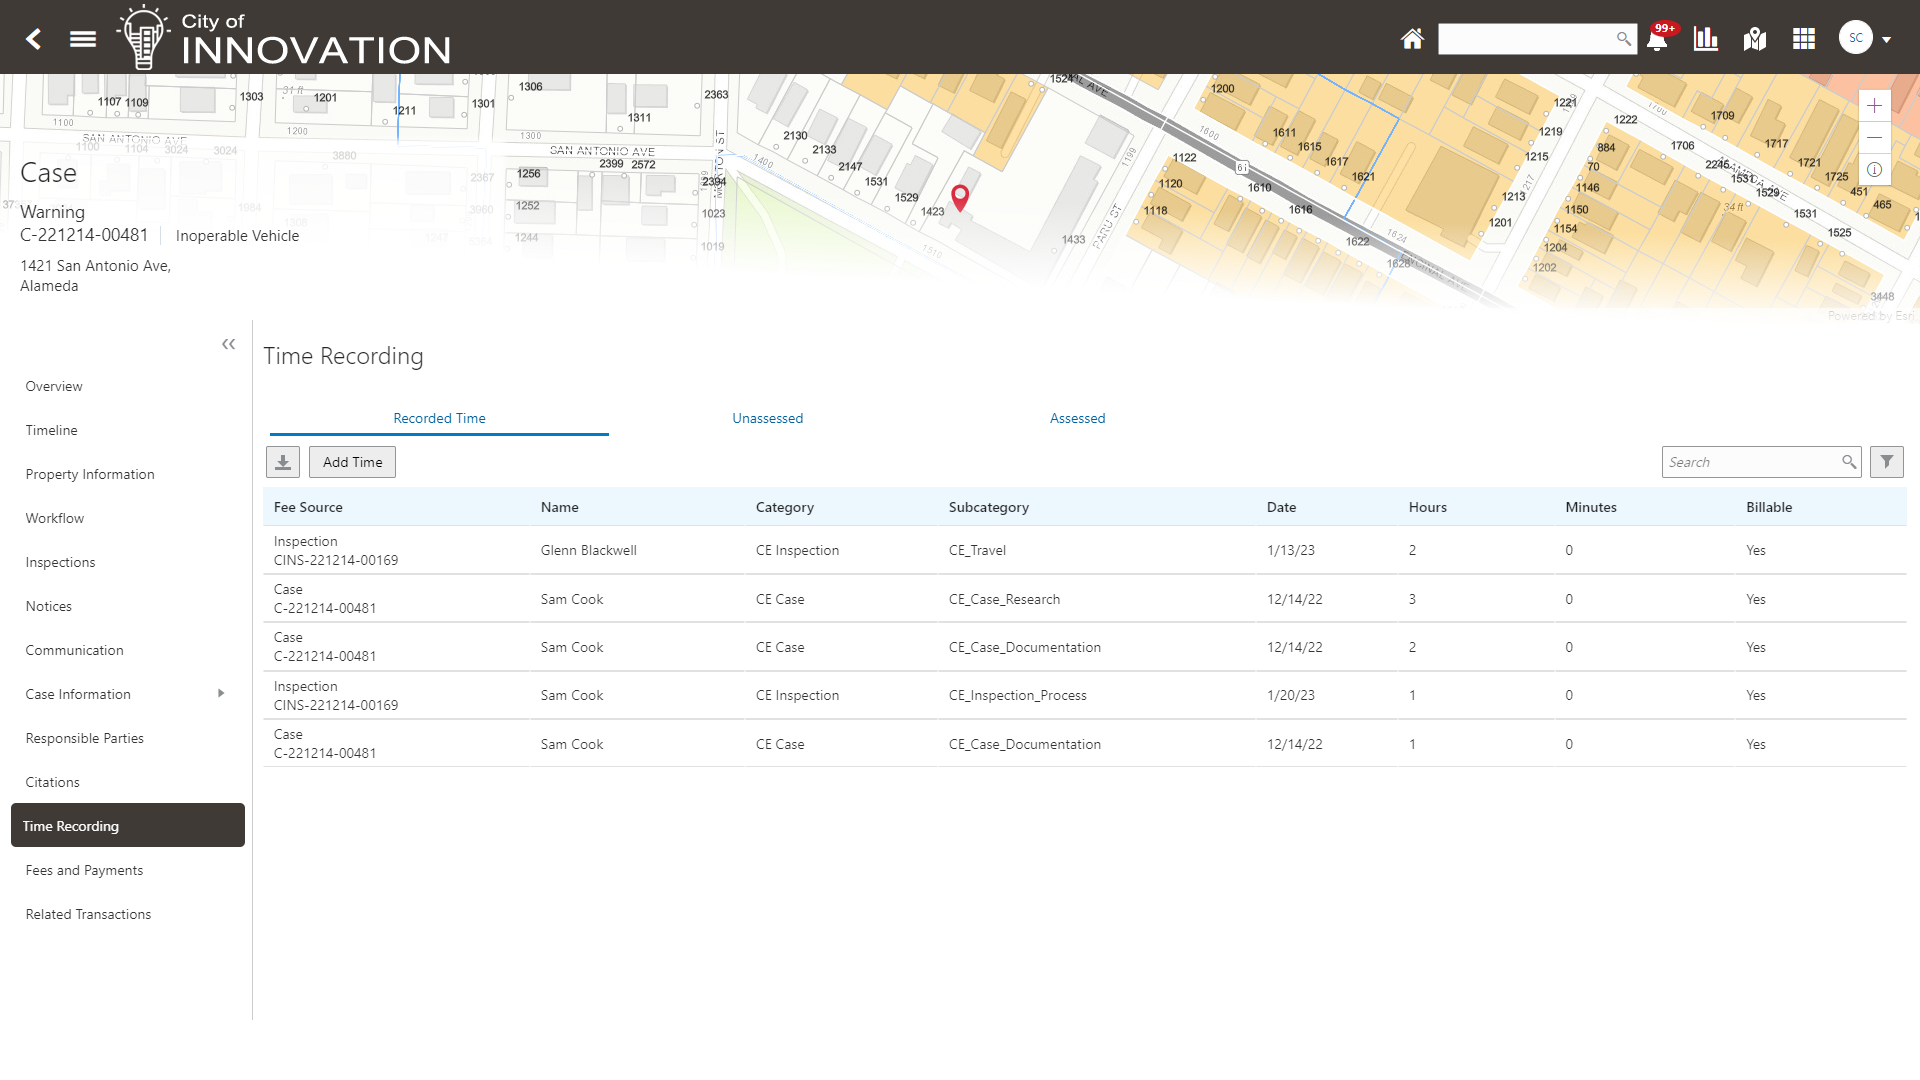Switch to the Unassessed tab
This screenshot has height=1080, width=1920.
(x=767, y=418)
